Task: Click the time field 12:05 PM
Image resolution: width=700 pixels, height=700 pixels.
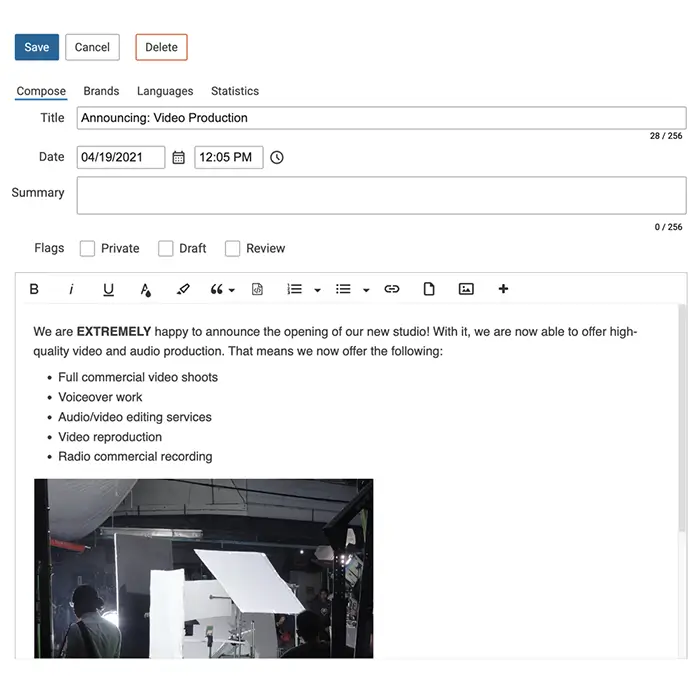Action: [x=229, y=157]
